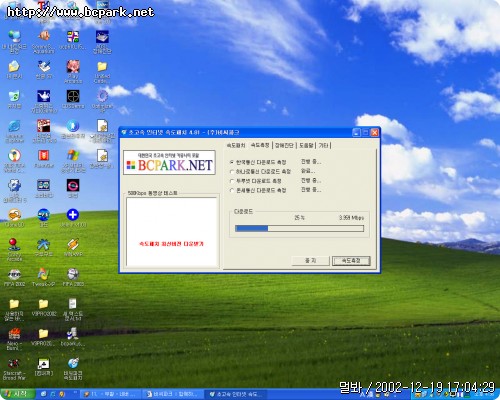Viewport: 500px width, 400px height.
Task: Click the 다운로드 progress bar
Action: tap(299, 228)
